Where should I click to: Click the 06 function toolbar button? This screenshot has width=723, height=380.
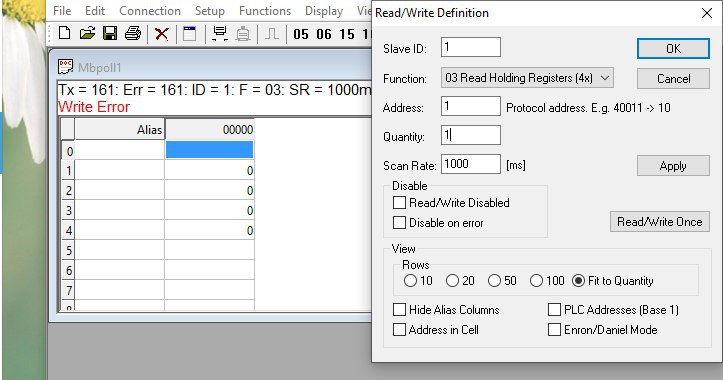pos(324,34)
